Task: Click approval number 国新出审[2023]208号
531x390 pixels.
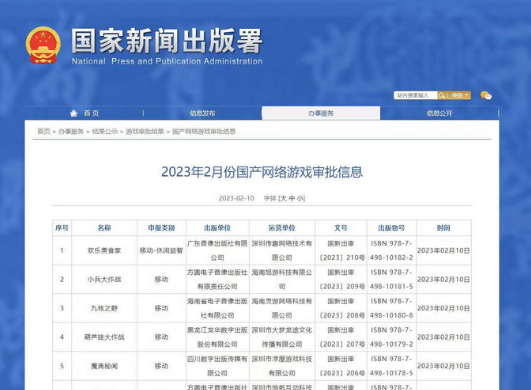Action: pos(341,308)
